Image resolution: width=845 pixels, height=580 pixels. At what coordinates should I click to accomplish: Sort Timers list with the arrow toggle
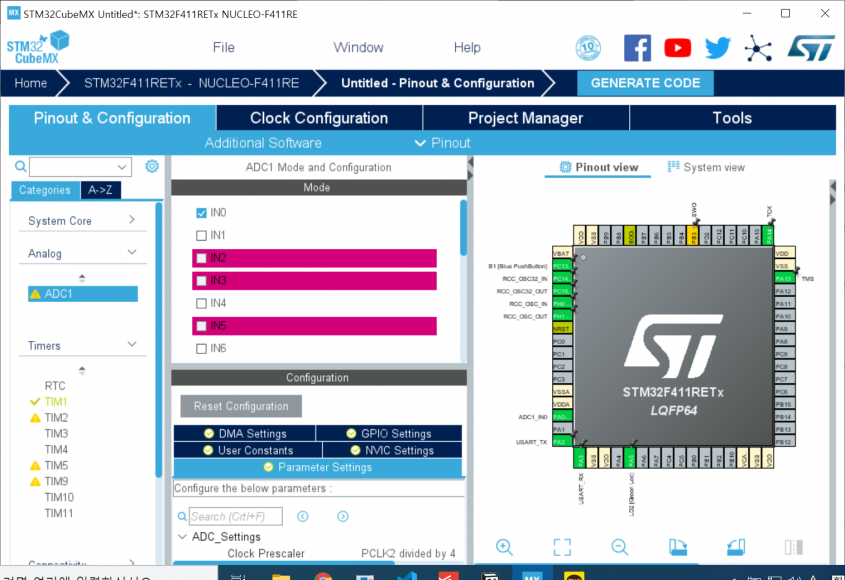tap(82, 370)
